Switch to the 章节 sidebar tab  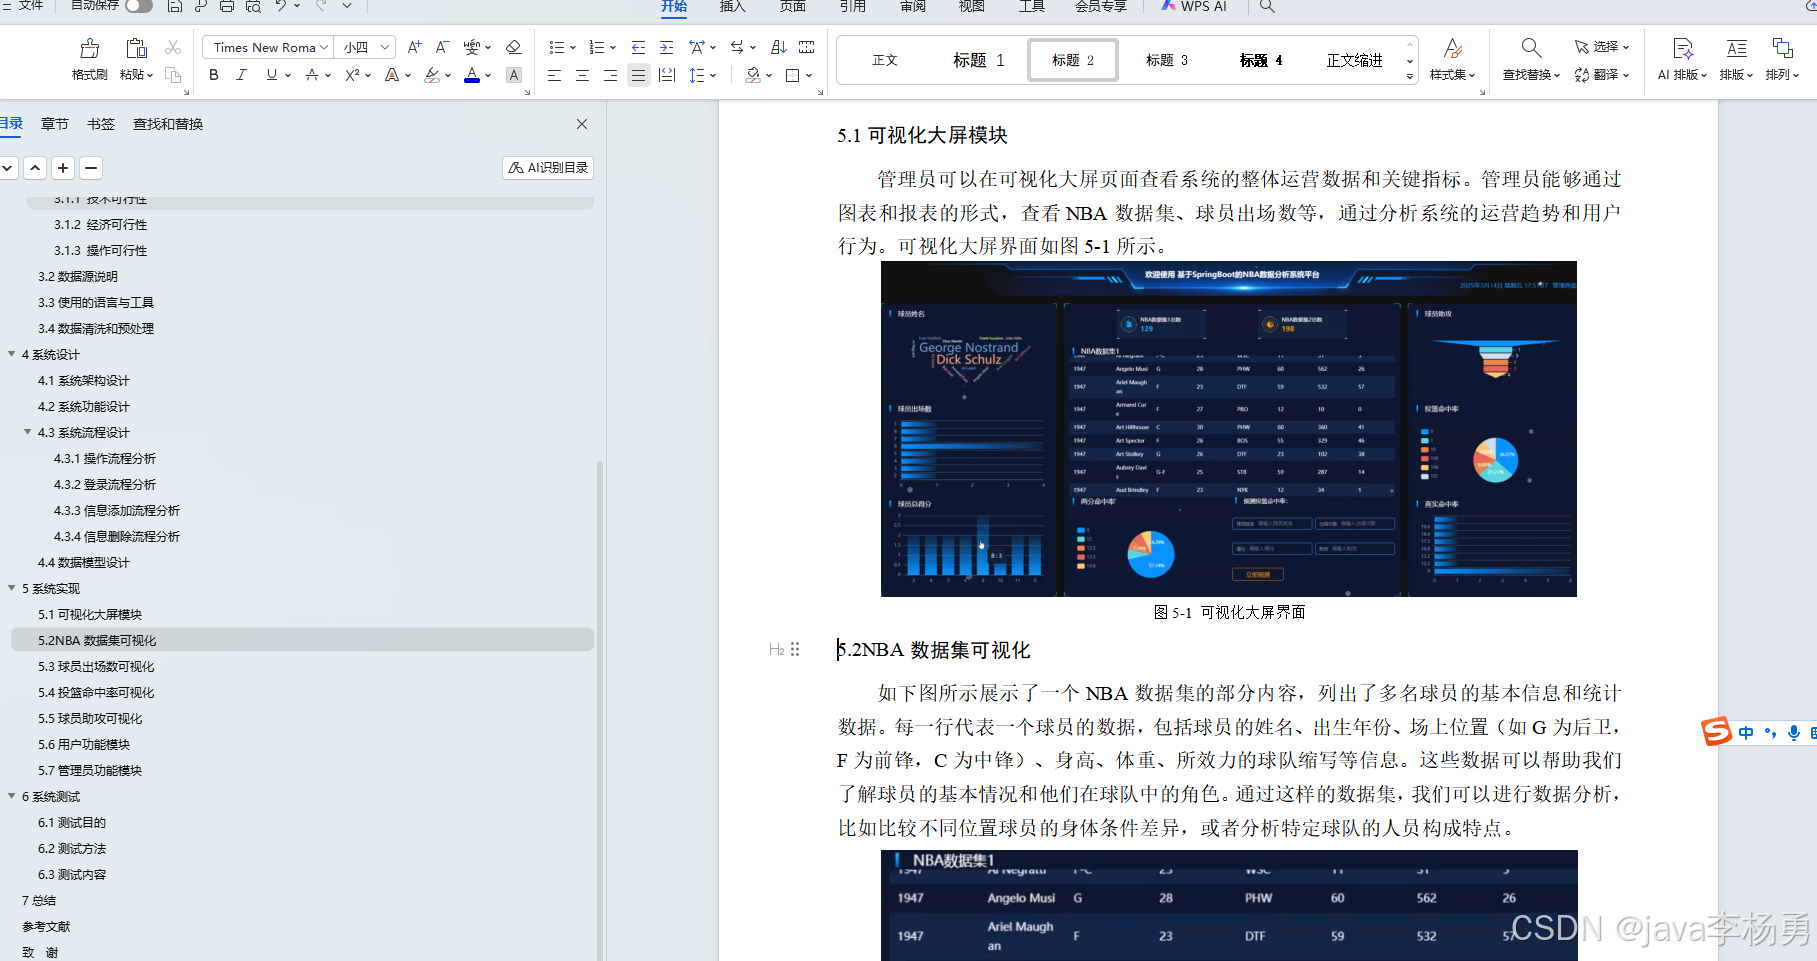click(x=54, y=123)
